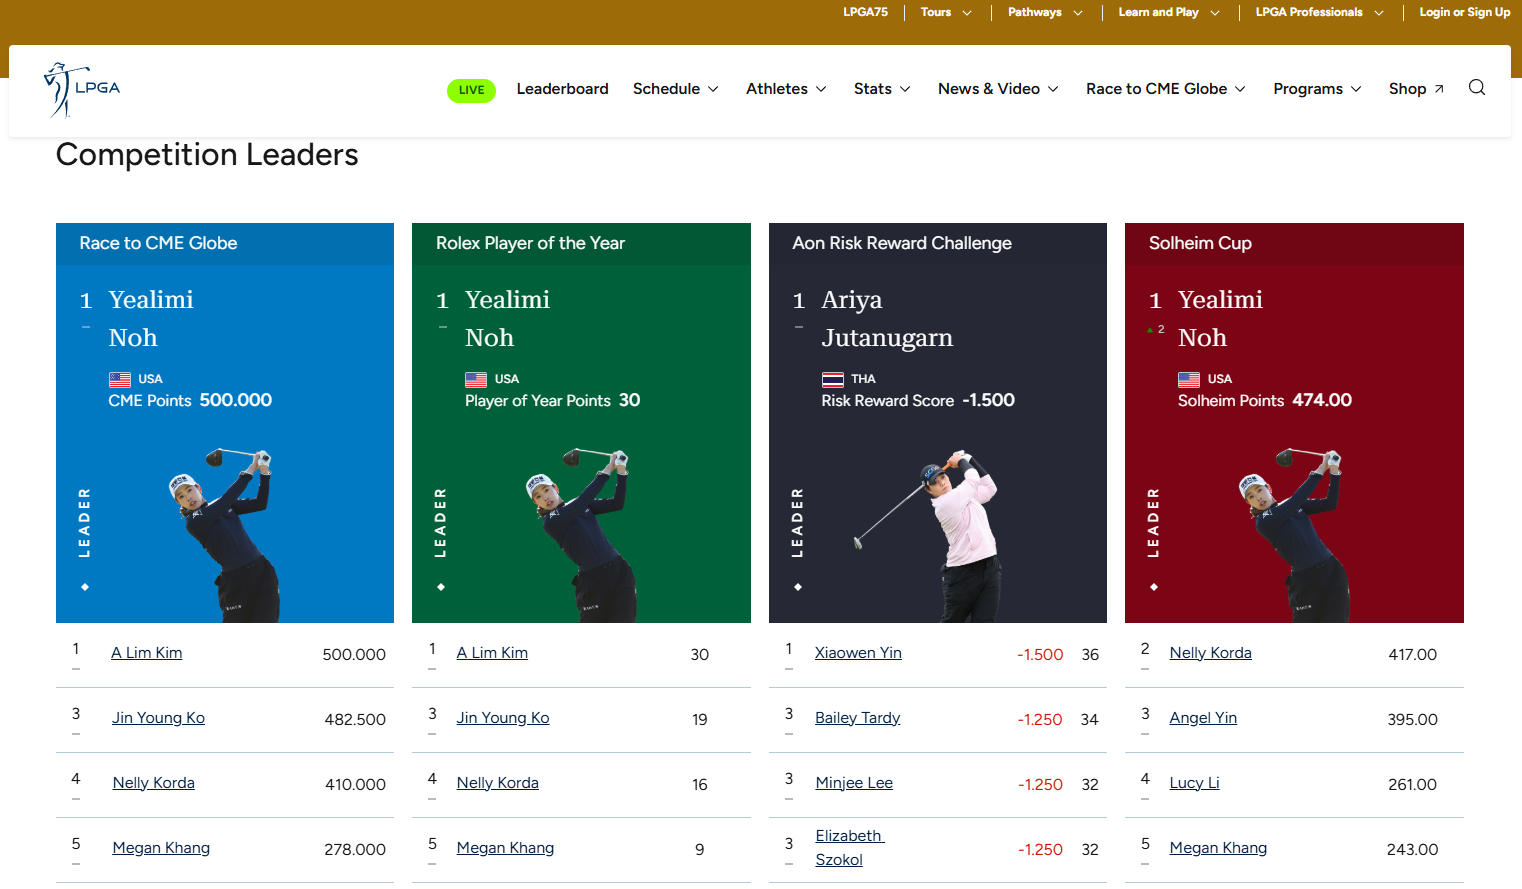
Task: Expand the Tours dropdown
Action: 946,12
